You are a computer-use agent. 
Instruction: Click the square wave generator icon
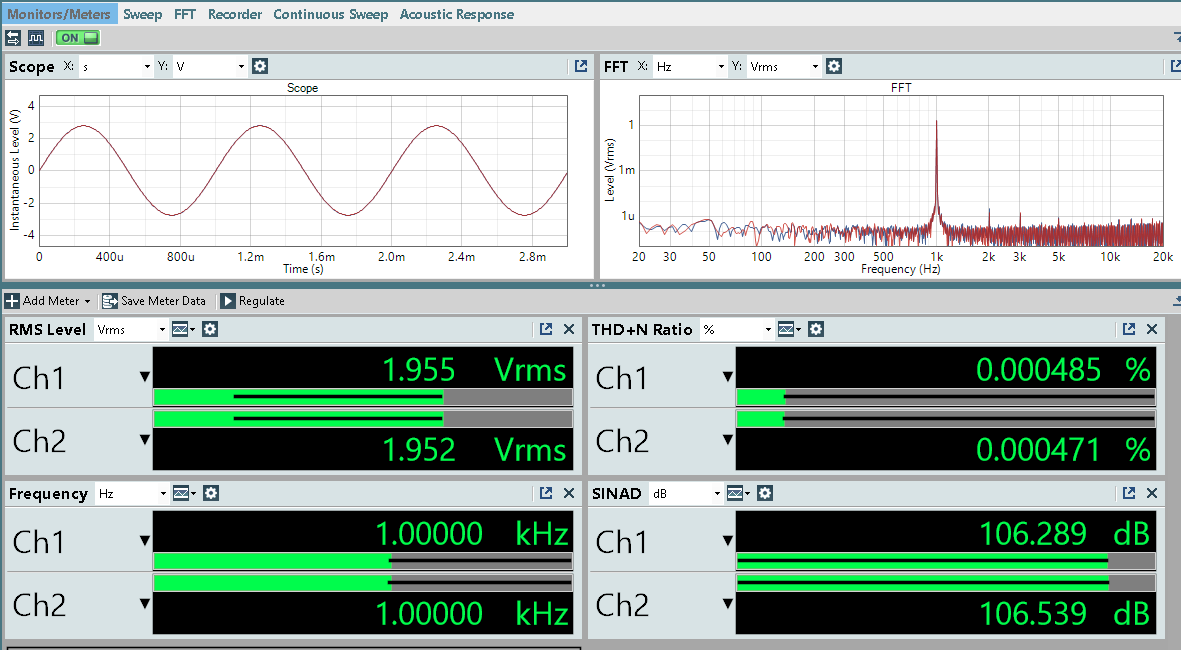(x=36, y=38)
